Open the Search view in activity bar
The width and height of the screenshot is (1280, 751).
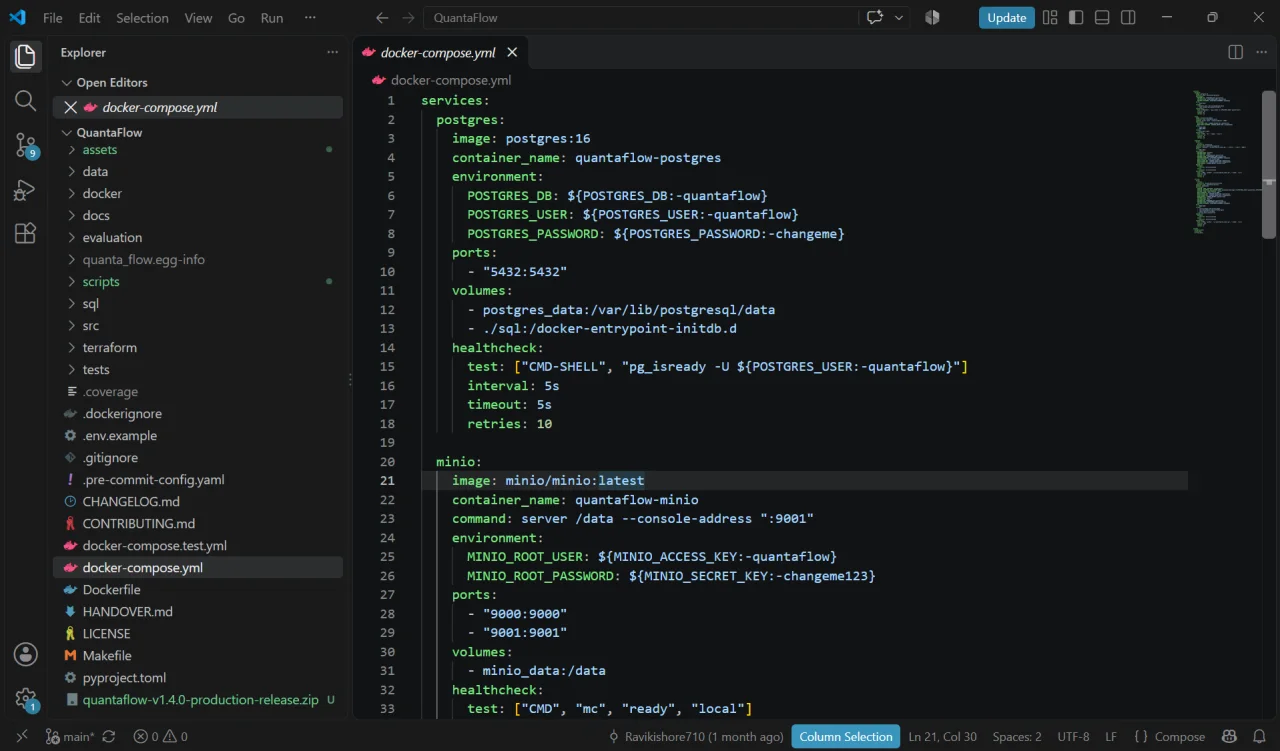pos(26,100)
